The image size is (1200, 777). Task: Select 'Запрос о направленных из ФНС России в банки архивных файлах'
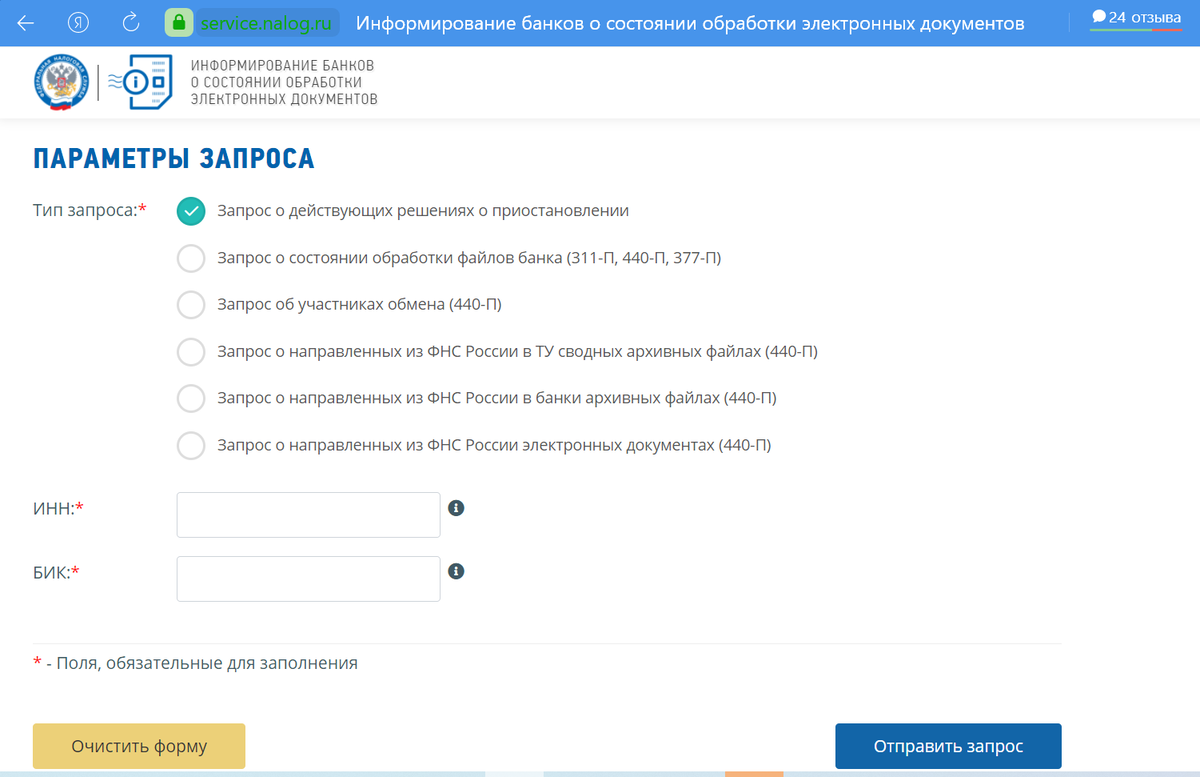click(x=191, y=398)
